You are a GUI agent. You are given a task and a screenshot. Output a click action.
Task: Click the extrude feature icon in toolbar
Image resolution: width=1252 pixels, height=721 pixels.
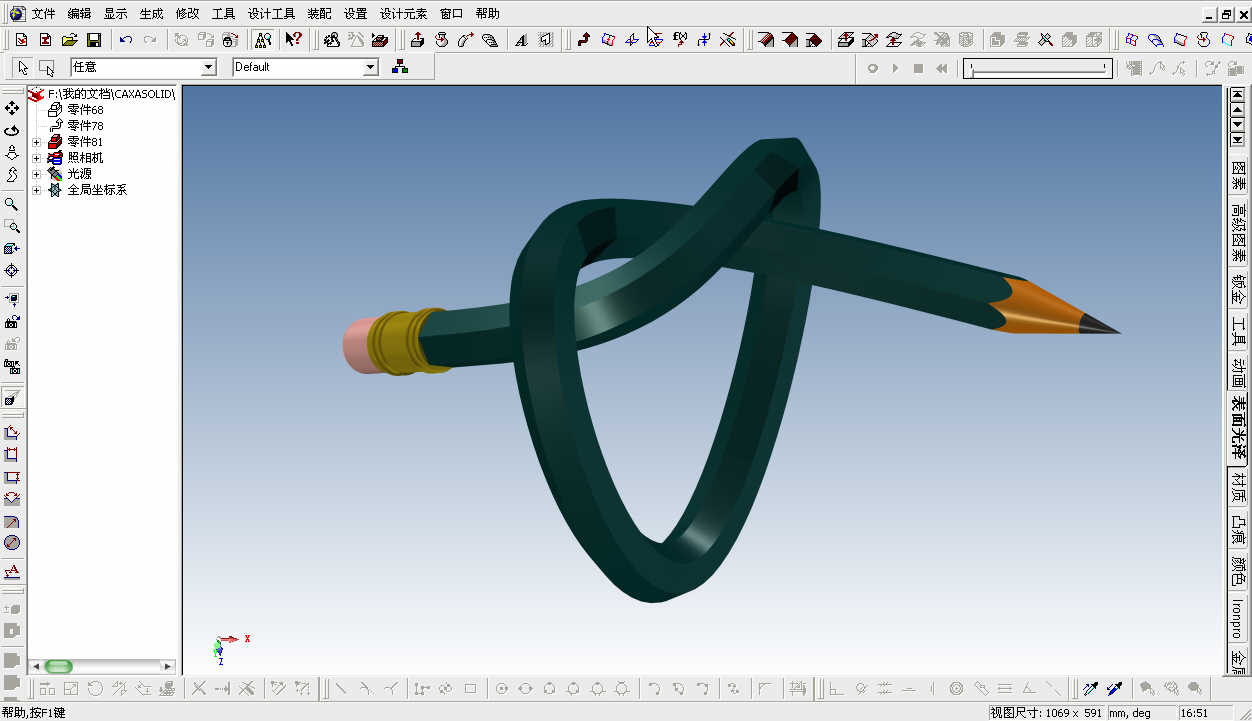(x=417, y=40)
